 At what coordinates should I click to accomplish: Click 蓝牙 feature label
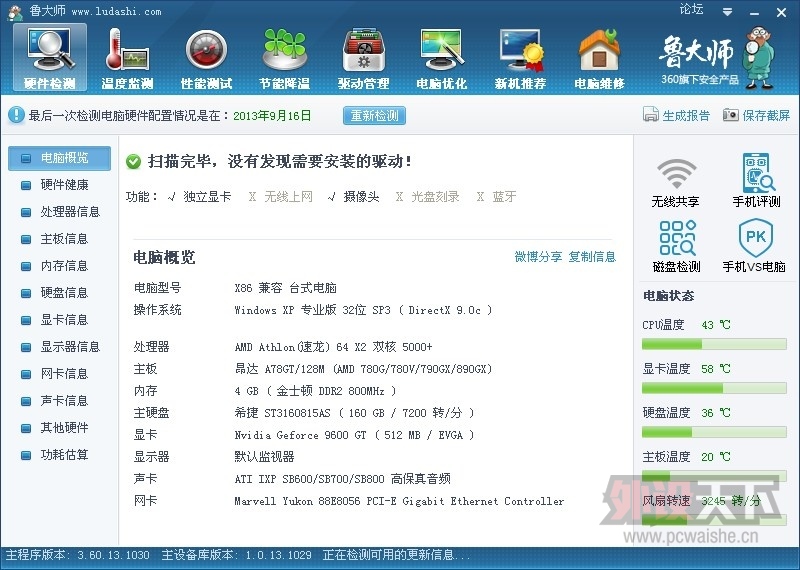(504, 196)
